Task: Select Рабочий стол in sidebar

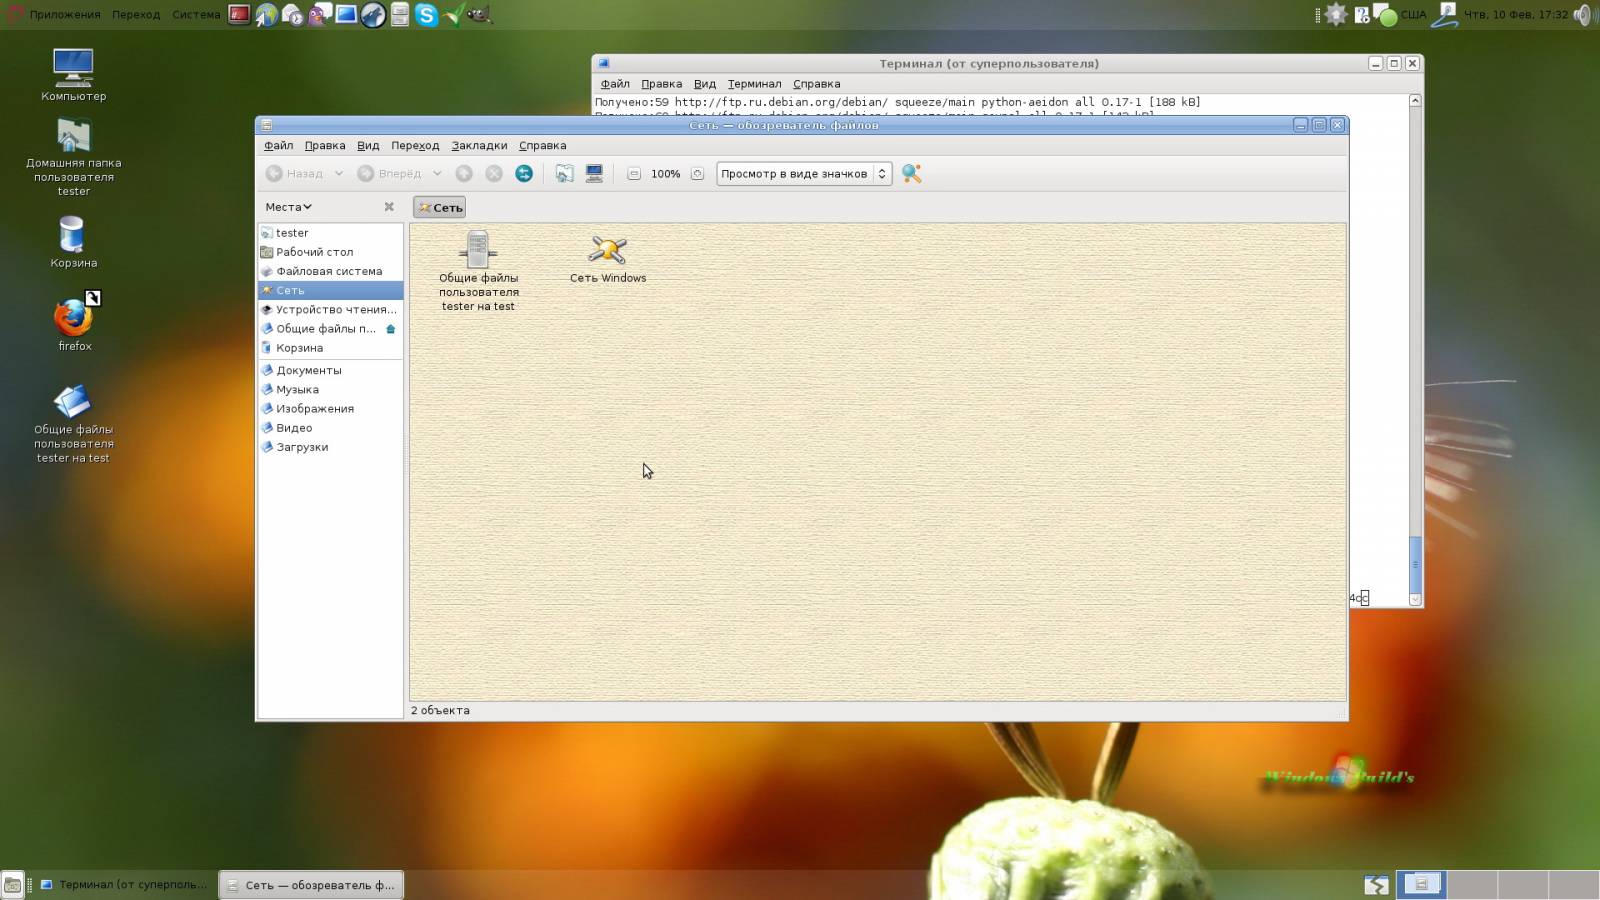Action: tap(331, 252)
